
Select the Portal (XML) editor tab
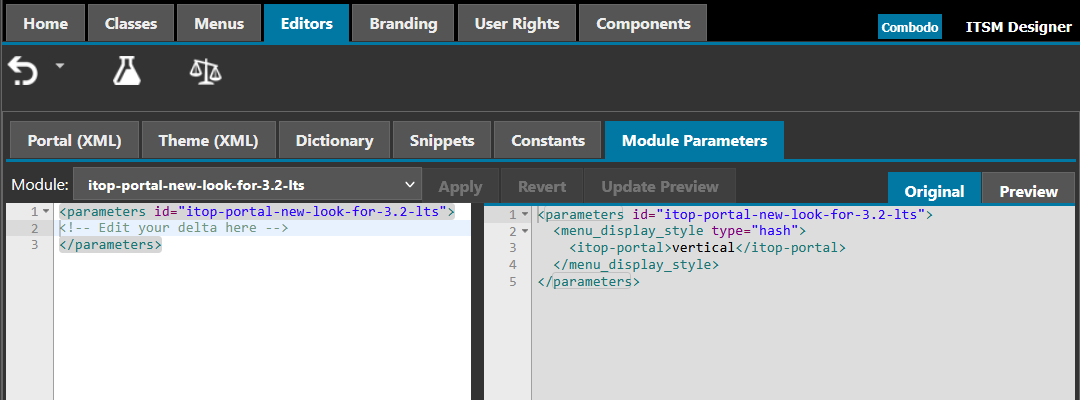[x=74, y=141]
